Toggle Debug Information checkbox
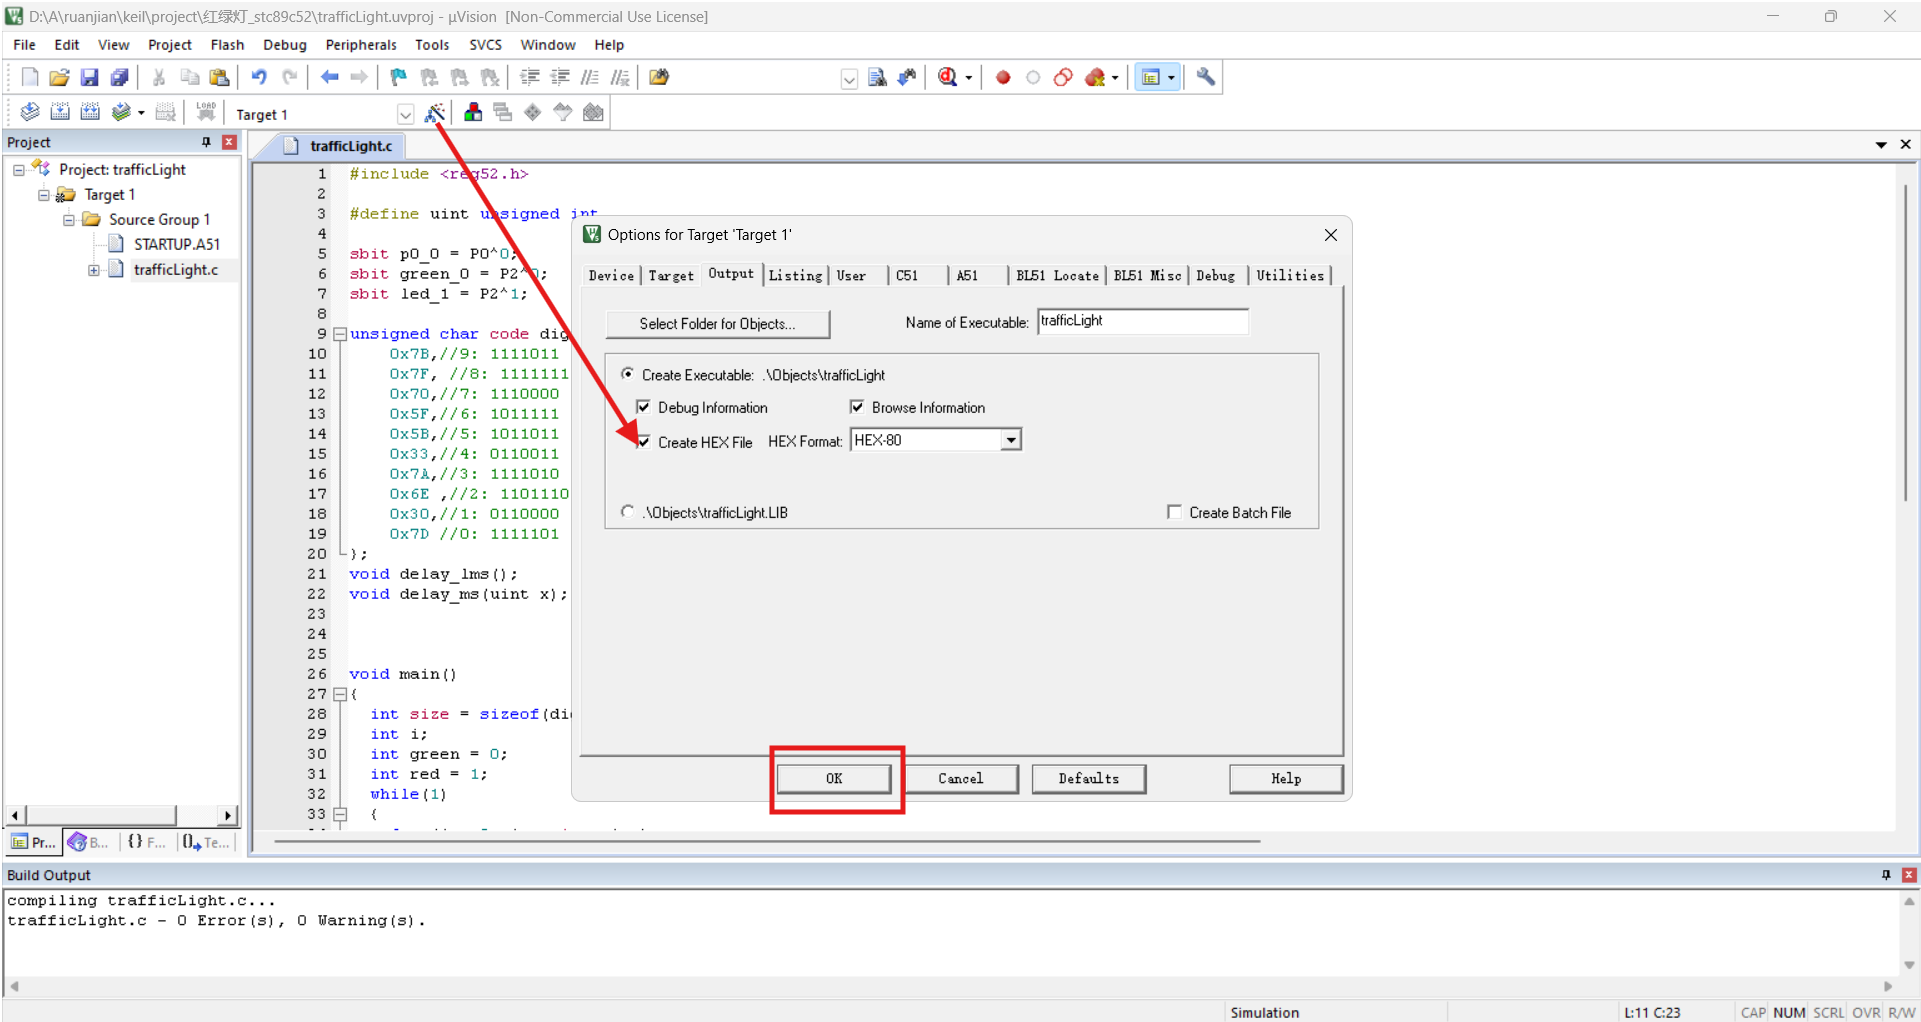 click(x=643, y=406)
